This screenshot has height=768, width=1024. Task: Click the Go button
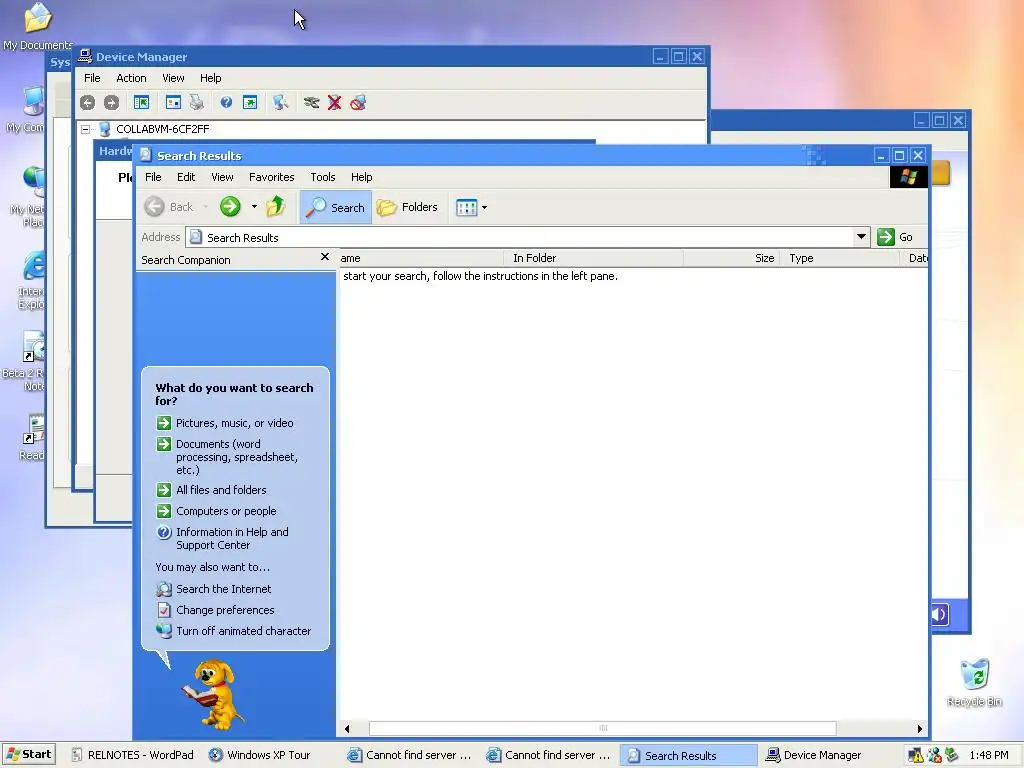coord(896,237)
